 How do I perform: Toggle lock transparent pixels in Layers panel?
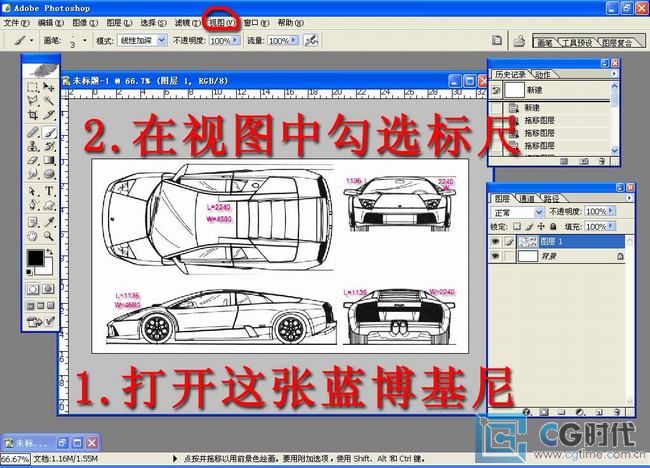pos(517,226)
